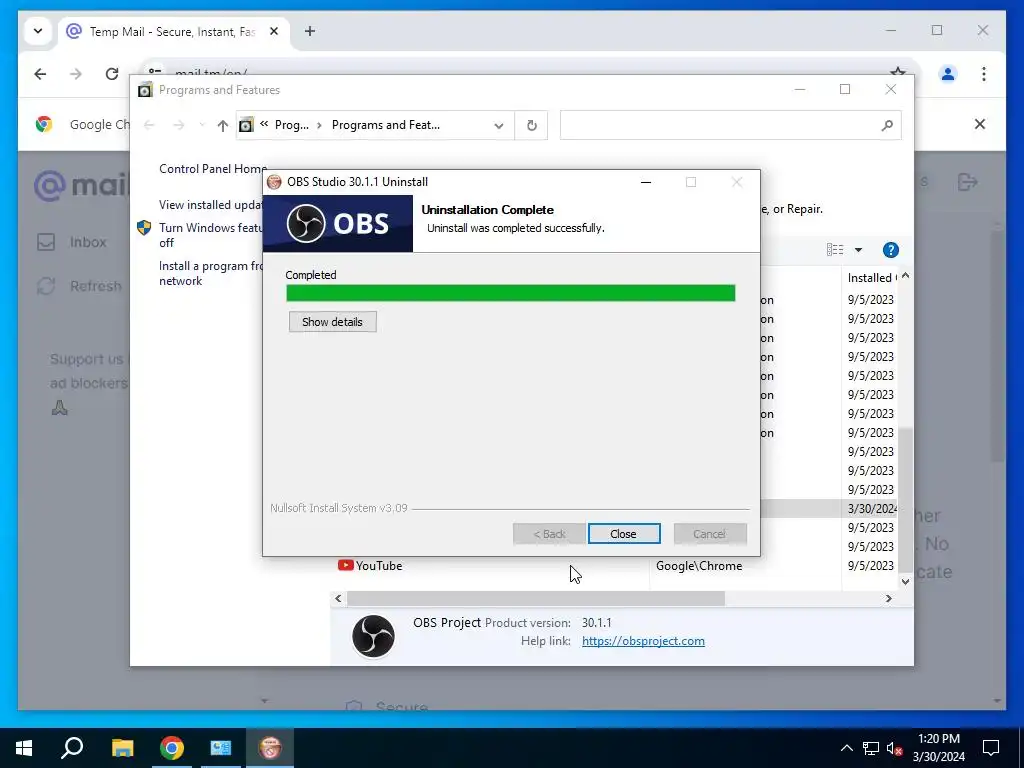
Task: Open a new Chrome tab
Action: pyautogui.click(x=310, y=31)
